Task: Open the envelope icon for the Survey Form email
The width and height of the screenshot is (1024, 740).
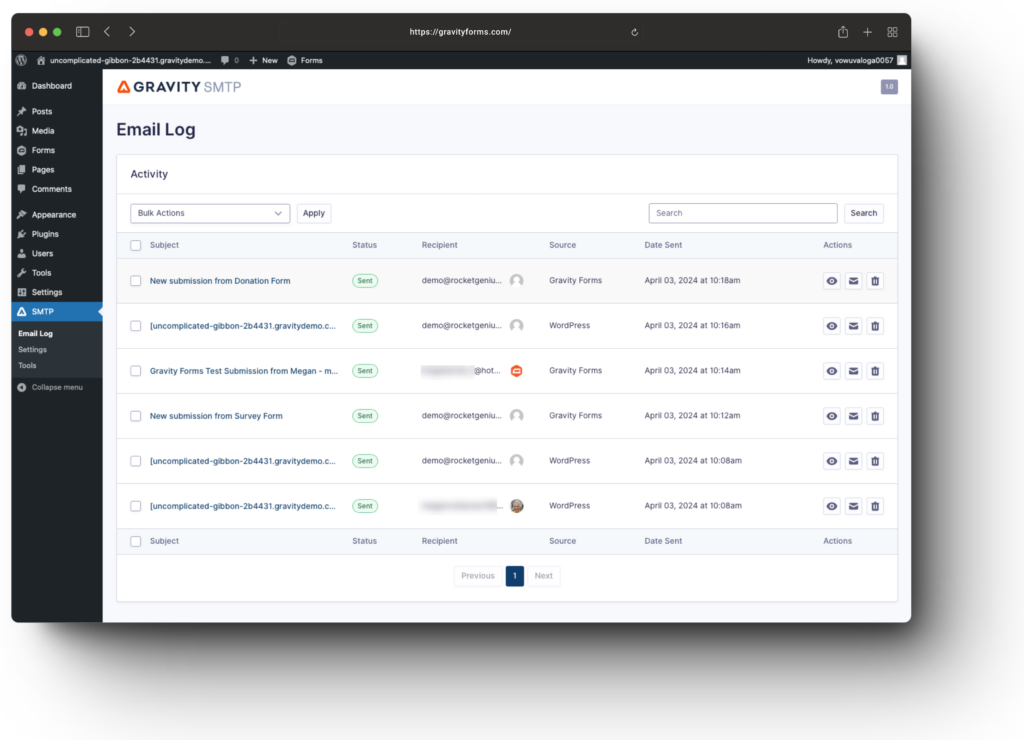Action: pos(853,415)
